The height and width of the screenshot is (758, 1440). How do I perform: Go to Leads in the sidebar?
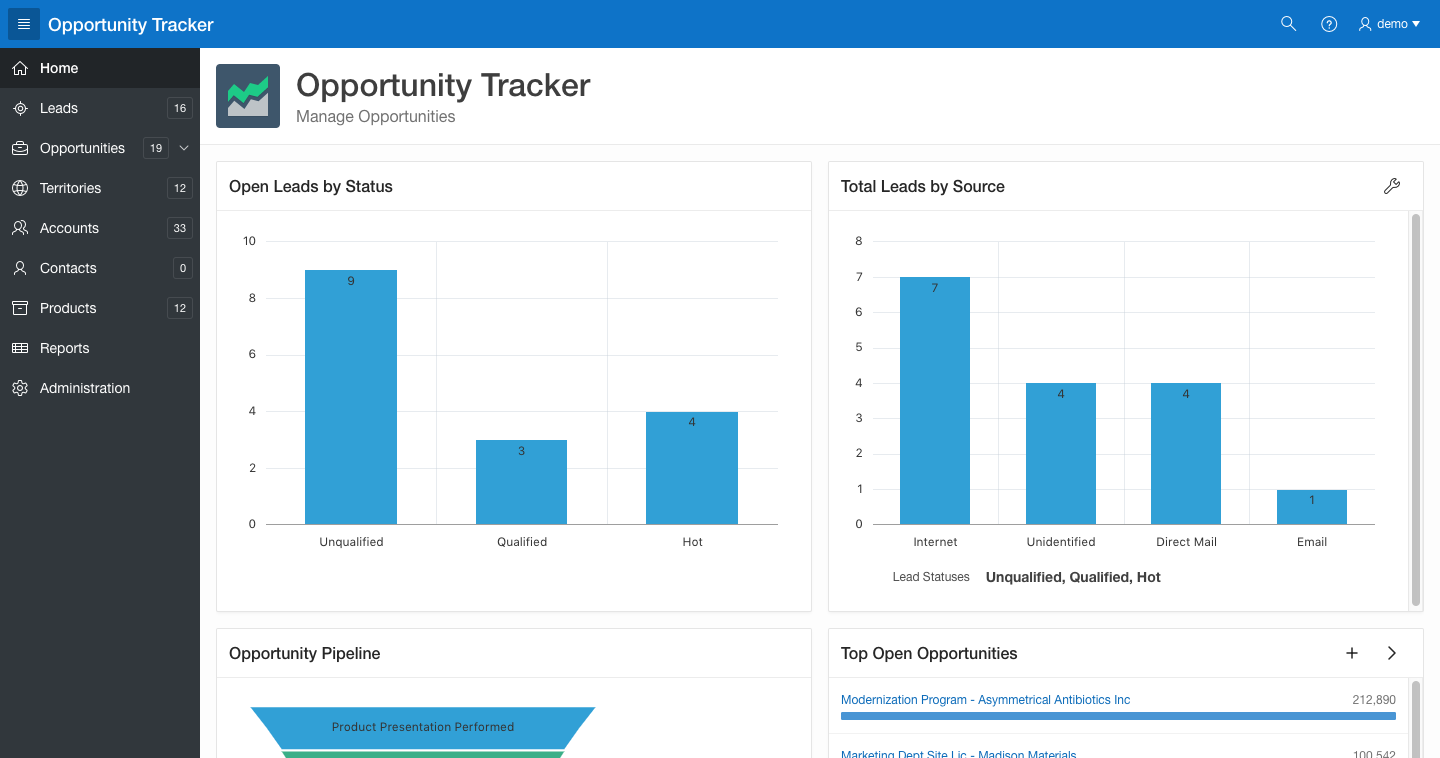coord(59,108)
